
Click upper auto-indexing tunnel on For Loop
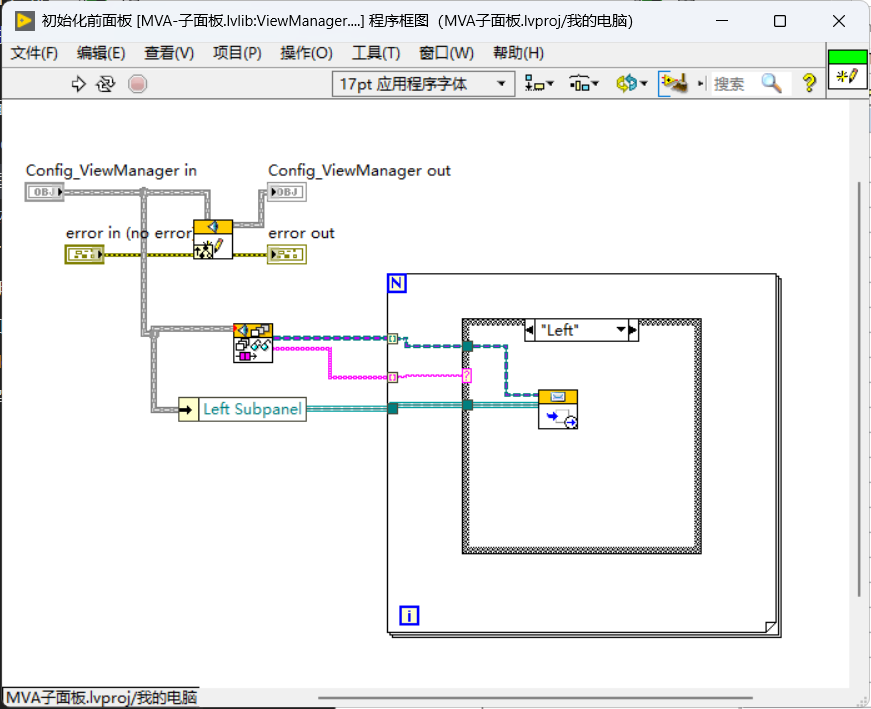tap(393, 338)
